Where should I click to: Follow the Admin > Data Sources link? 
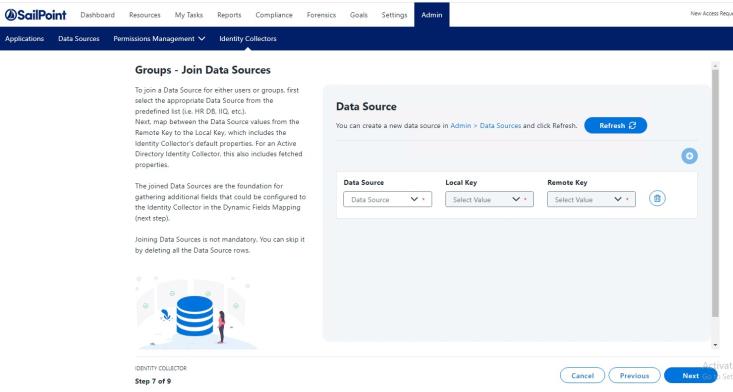[485, 126]
